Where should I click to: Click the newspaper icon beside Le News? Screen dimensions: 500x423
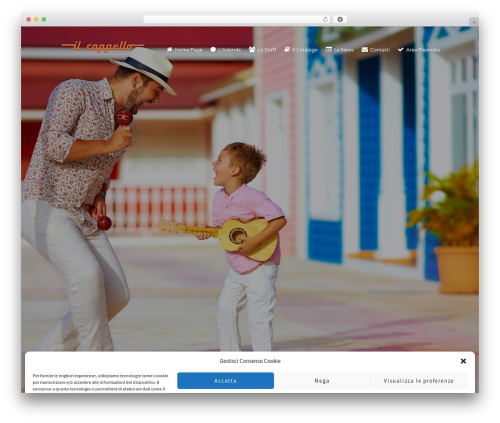pyautogui.click(x=329, y=50)
